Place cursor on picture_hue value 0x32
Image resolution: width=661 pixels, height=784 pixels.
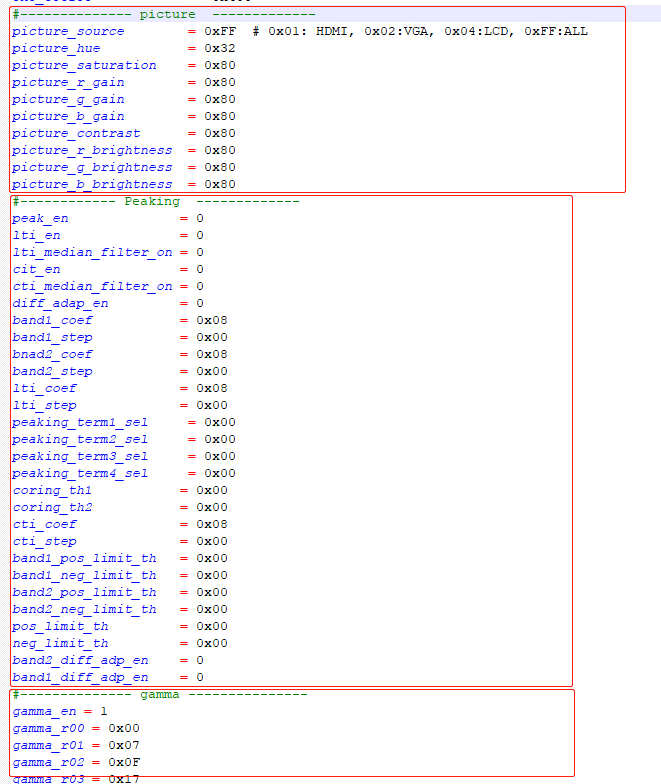tap(220, 49)
